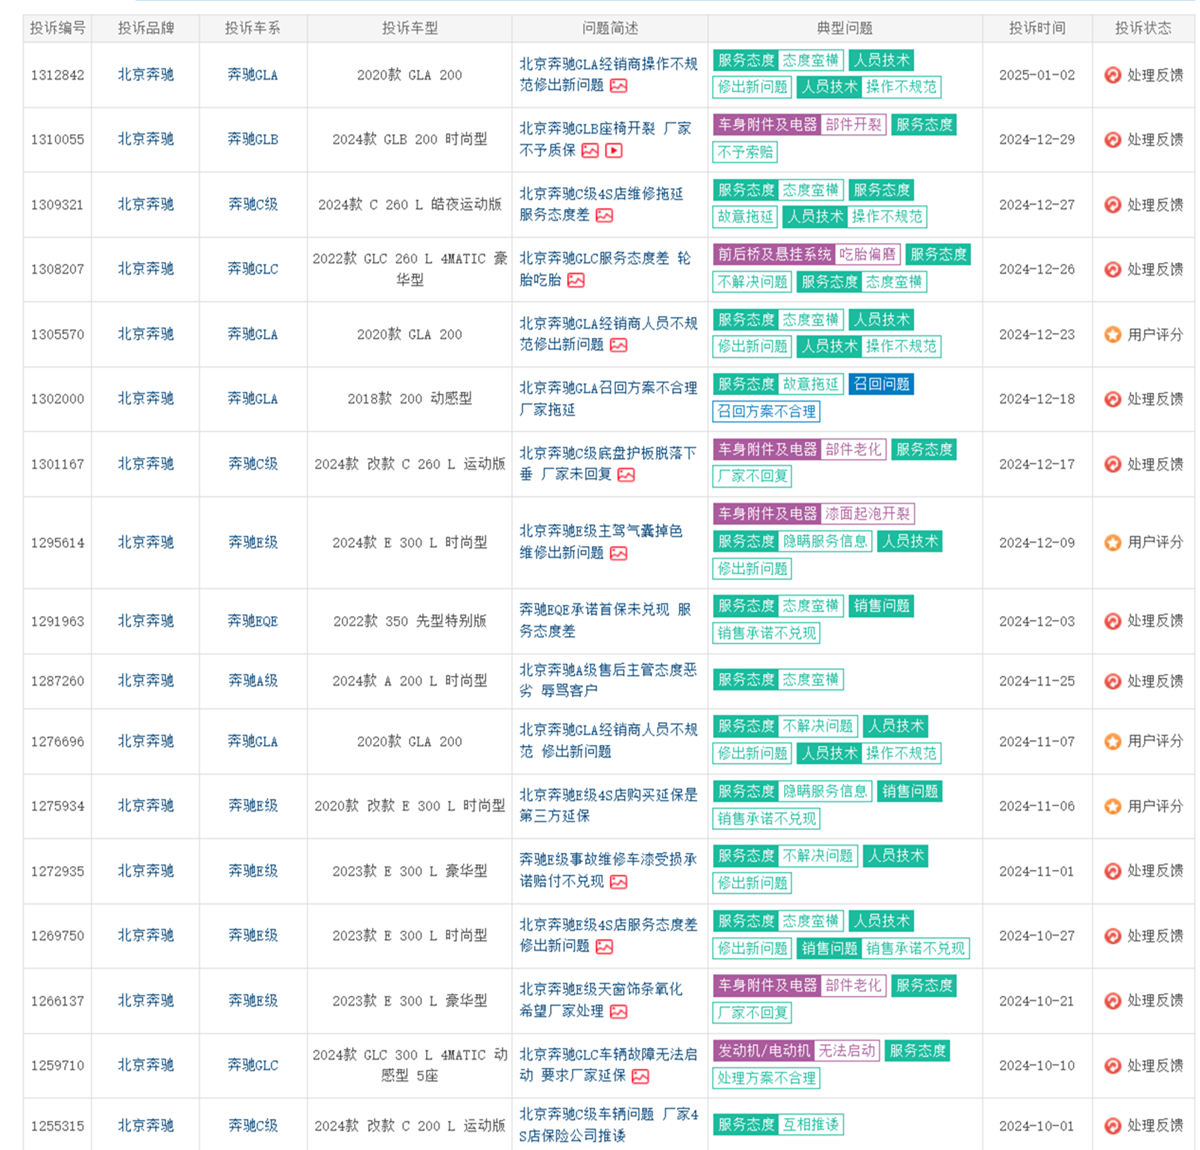Click image icon in complaint 1269750 description
The width and height of the screenshot is (1200, 1150).
(x=604, y=947)
